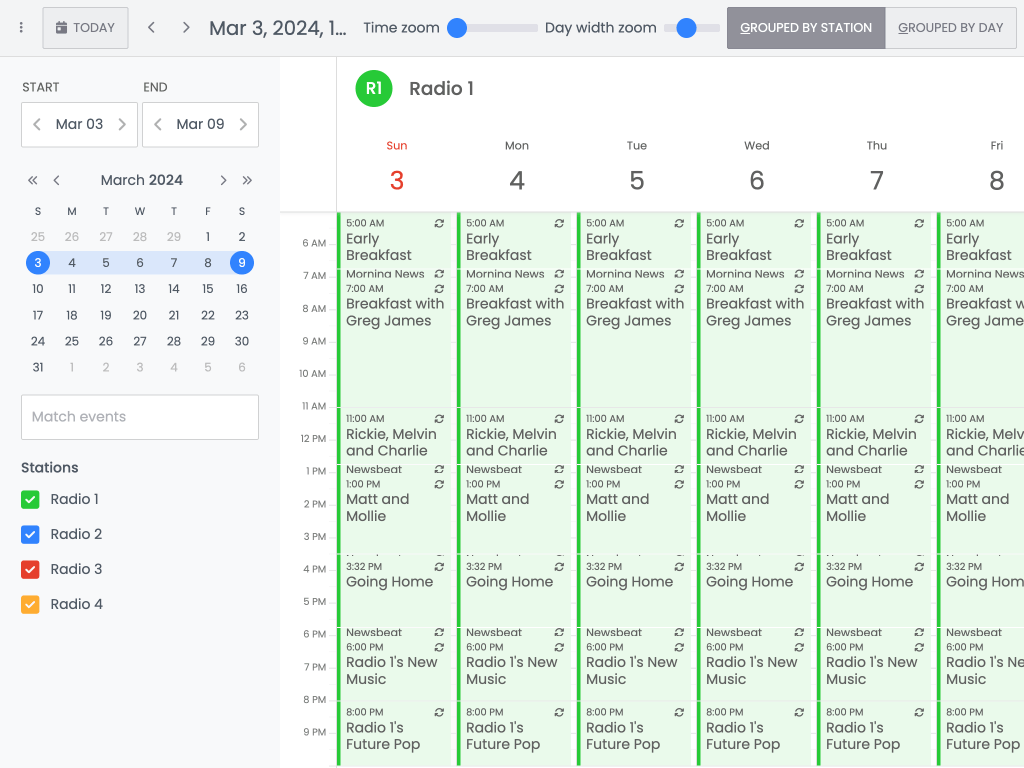Go to next week in top toolbar
Screen dimensions: 1024x768
186,27
